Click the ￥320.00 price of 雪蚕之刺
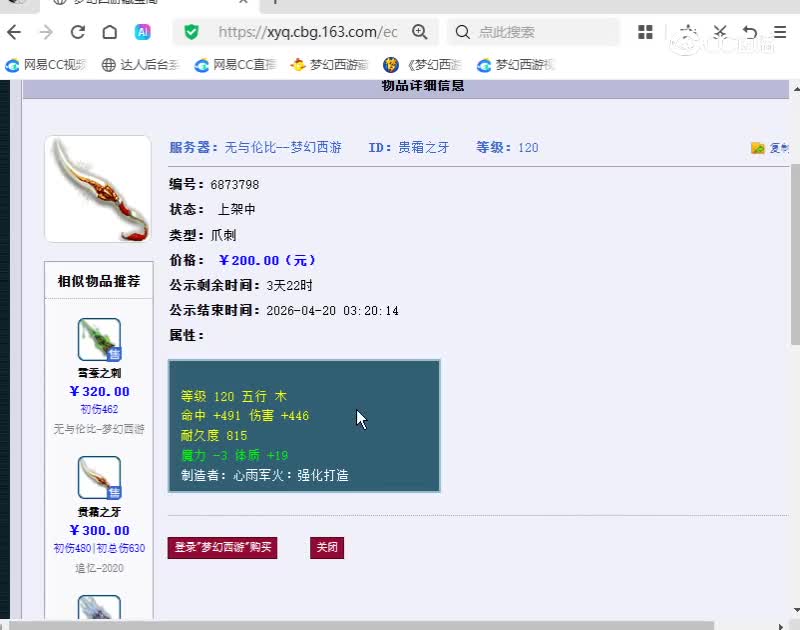 pyautogui.click(x=99, y=391)
